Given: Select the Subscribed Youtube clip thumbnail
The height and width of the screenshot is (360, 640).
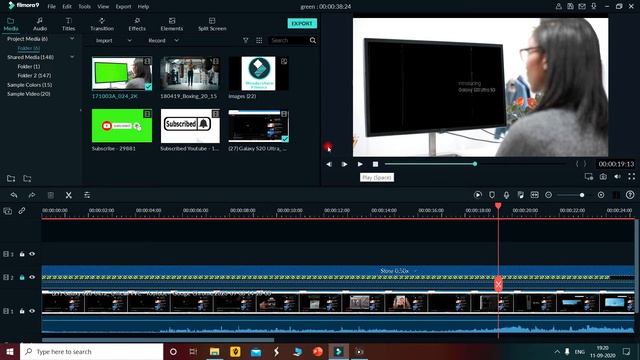Looking at the screenshot, I should (190, 126).
